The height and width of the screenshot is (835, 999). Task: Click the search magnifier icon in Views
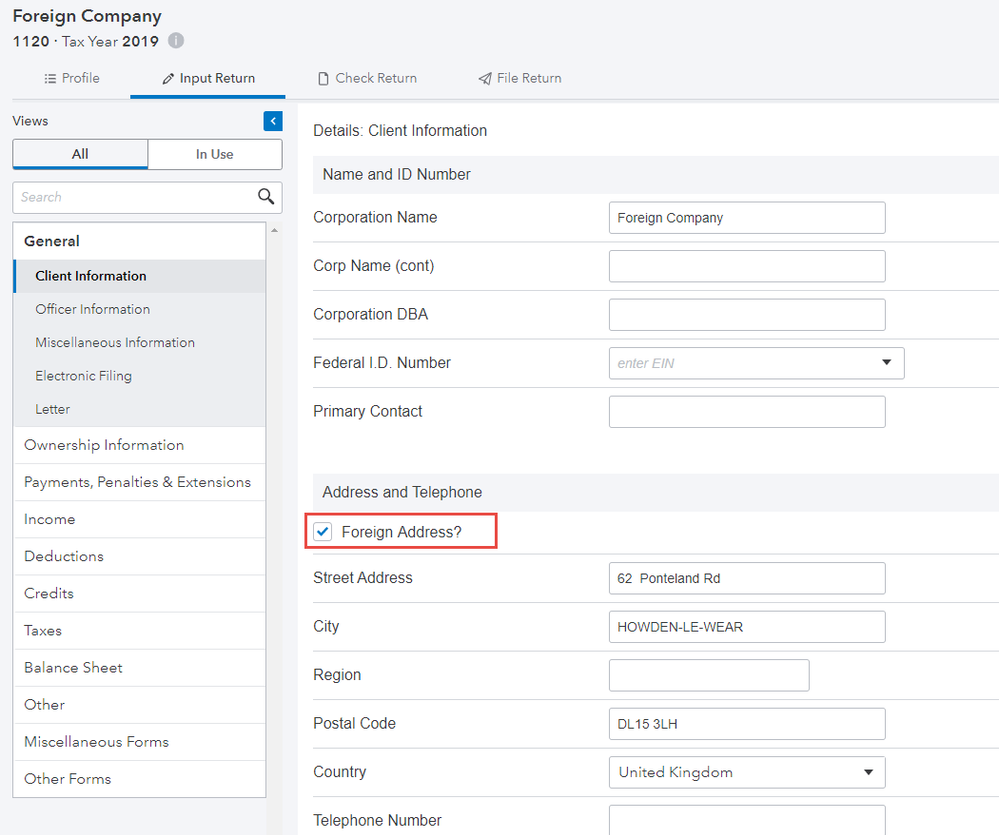[266, 196]
